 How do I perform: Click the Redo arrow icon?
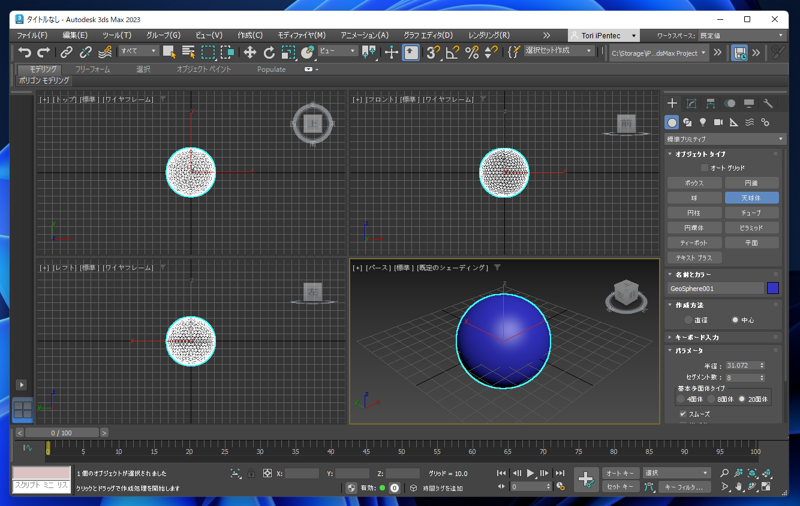tap(44, 52)
